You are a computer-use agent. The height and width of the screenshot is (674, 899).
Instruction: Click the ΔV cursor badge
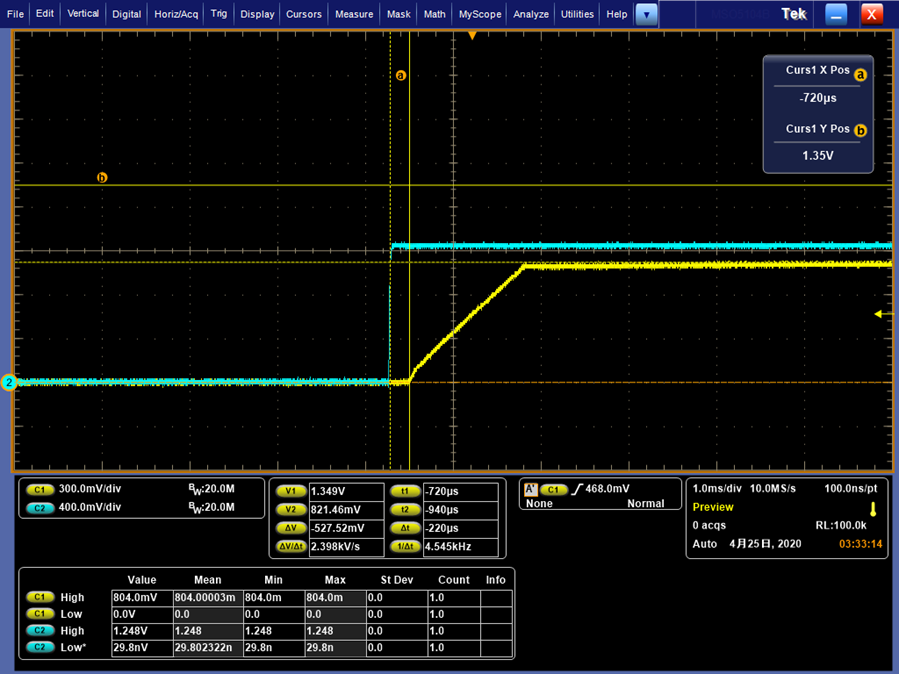291,528
